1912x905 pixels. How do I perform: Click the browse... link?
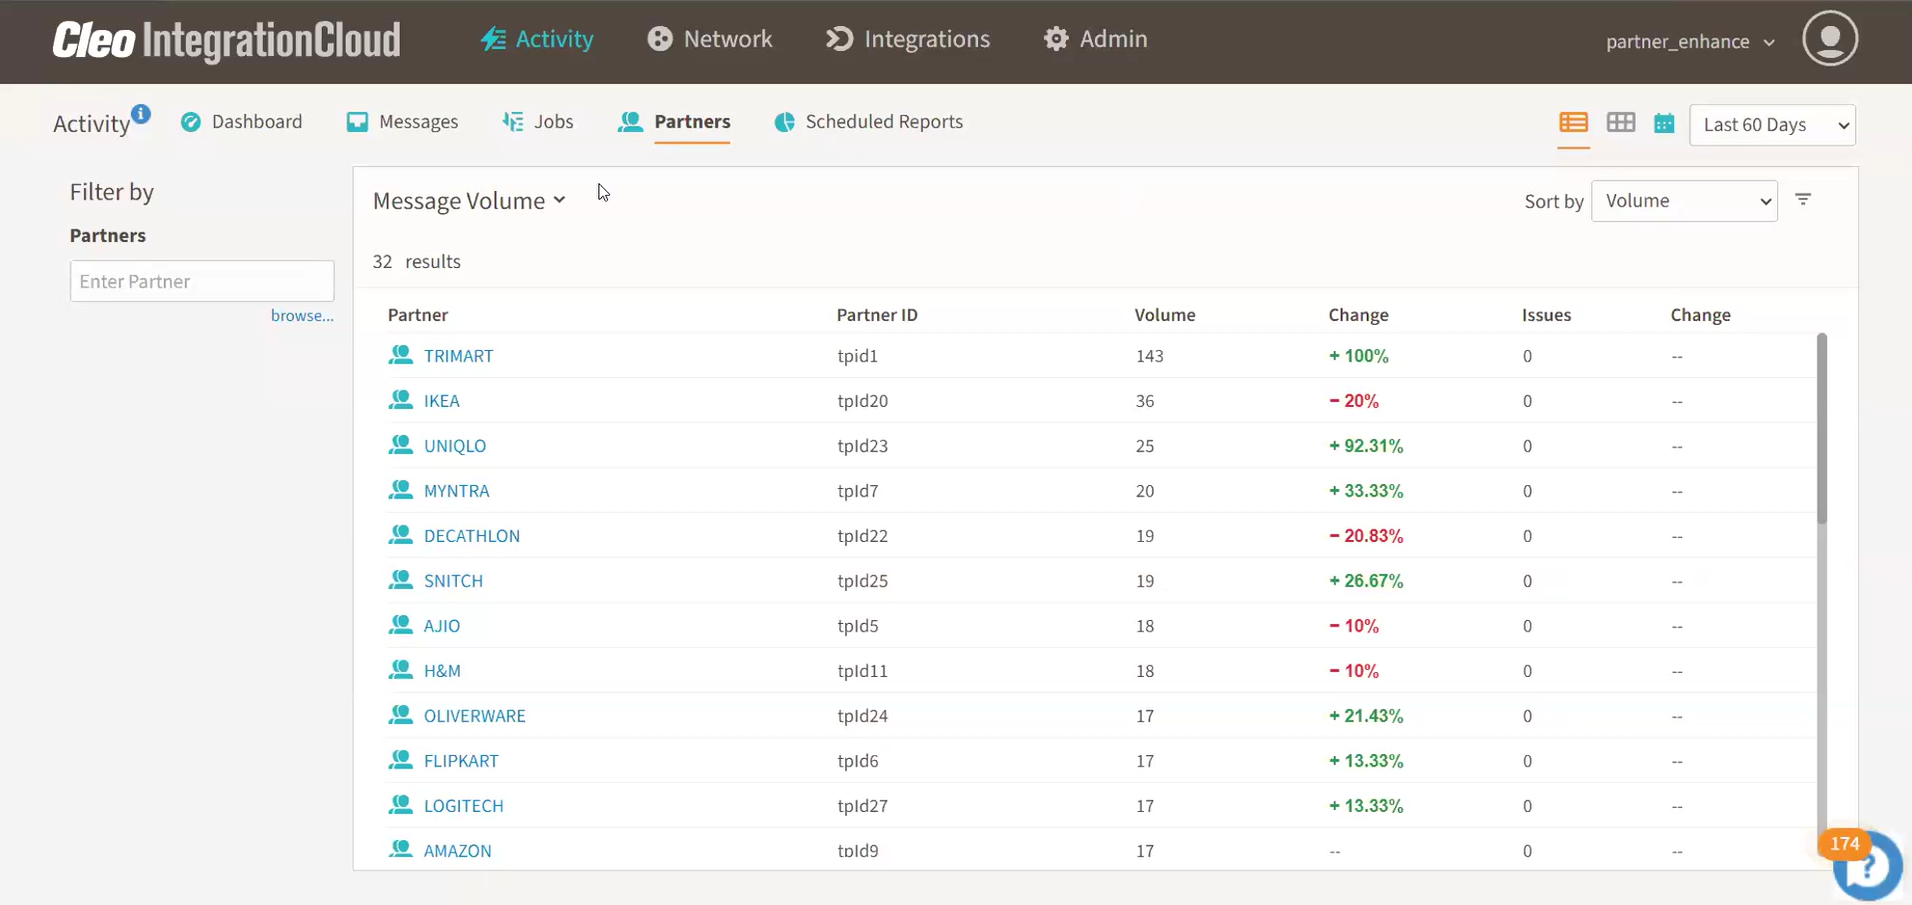pyautogui.click(x=301, y=316)
